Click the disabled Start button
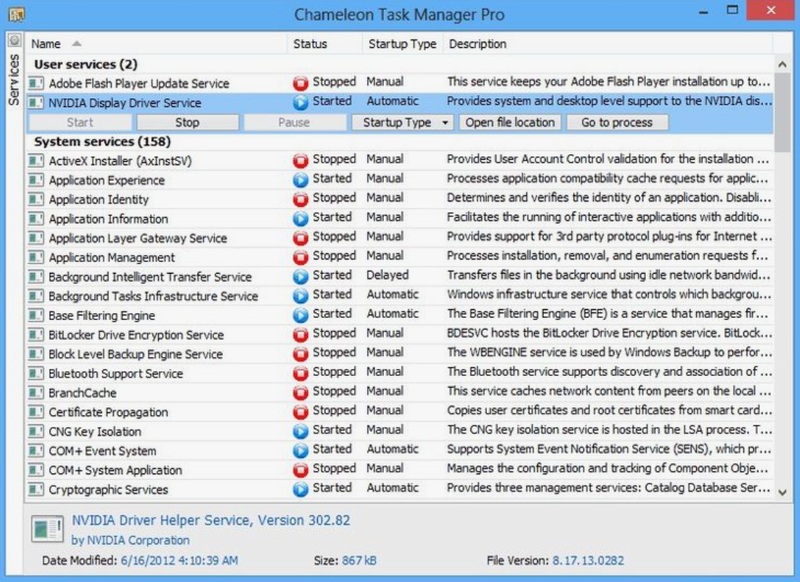 tap(80, 122)
